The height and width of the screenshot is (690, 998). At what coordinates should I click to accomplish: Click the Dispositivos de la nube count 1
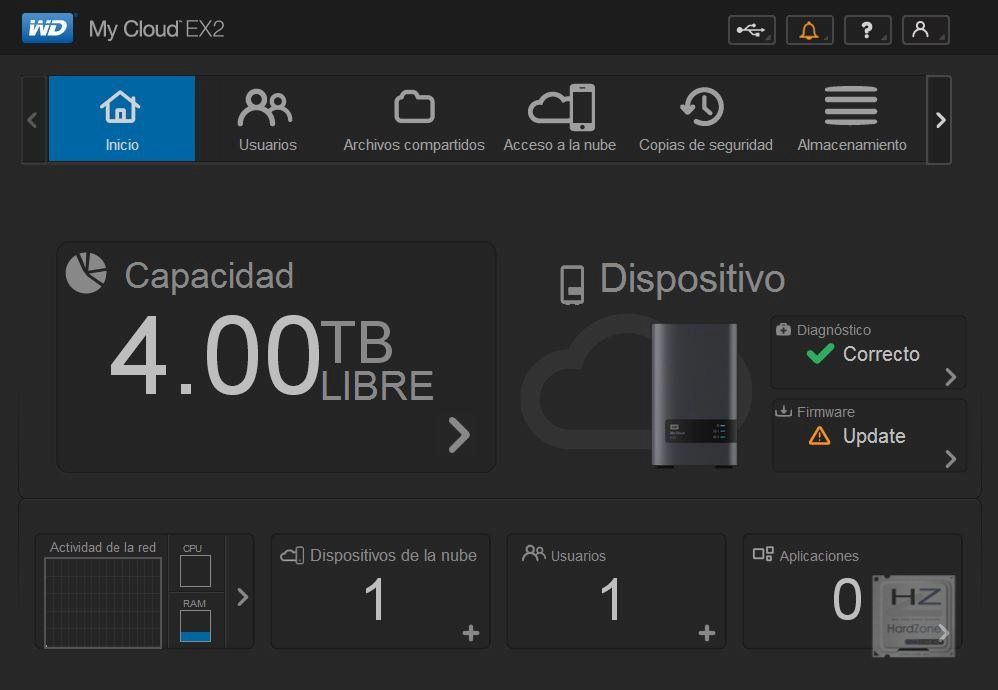coord(375,599)
